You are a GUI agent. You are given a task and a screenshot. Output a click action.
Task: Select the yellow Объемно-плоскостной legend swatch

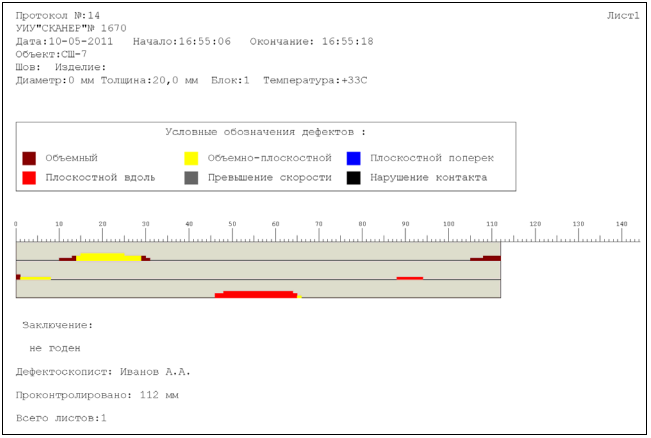[x=190, y=158]
